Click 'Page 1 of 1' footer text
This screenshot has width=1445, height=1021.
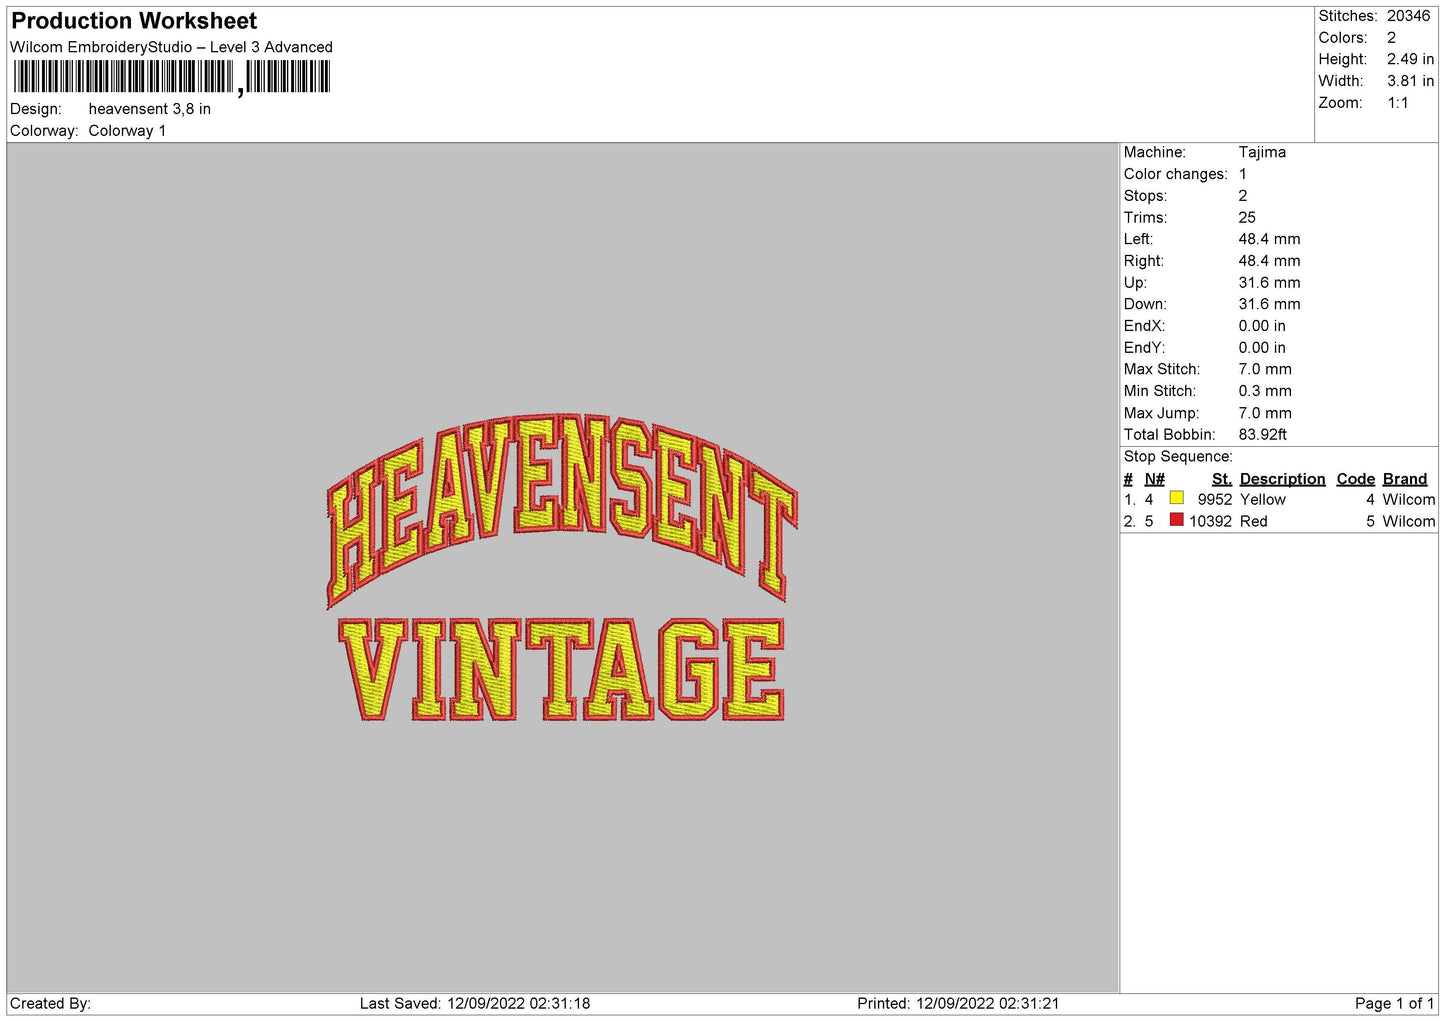click(x=1395, y=1004)
